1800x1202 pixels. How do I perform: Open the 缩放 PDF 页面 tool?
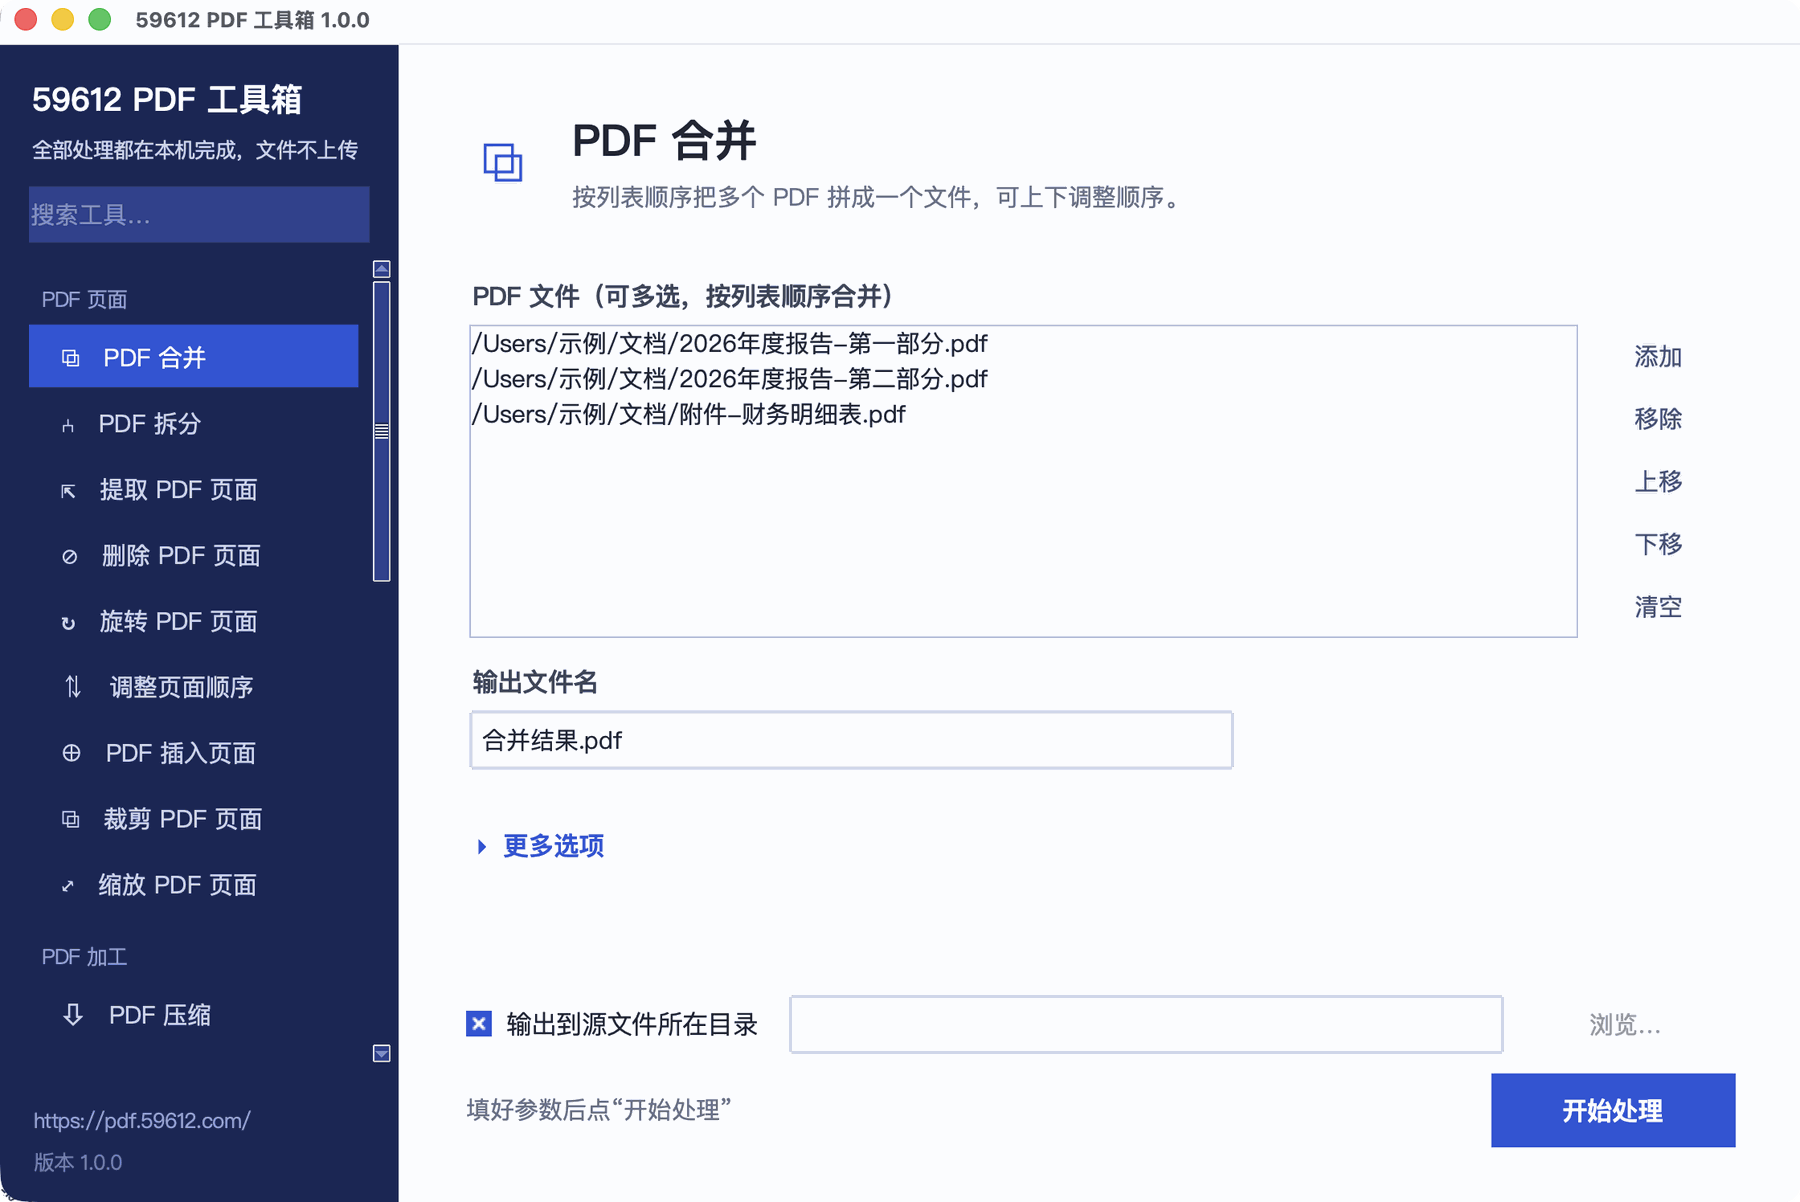coord(194,885)
